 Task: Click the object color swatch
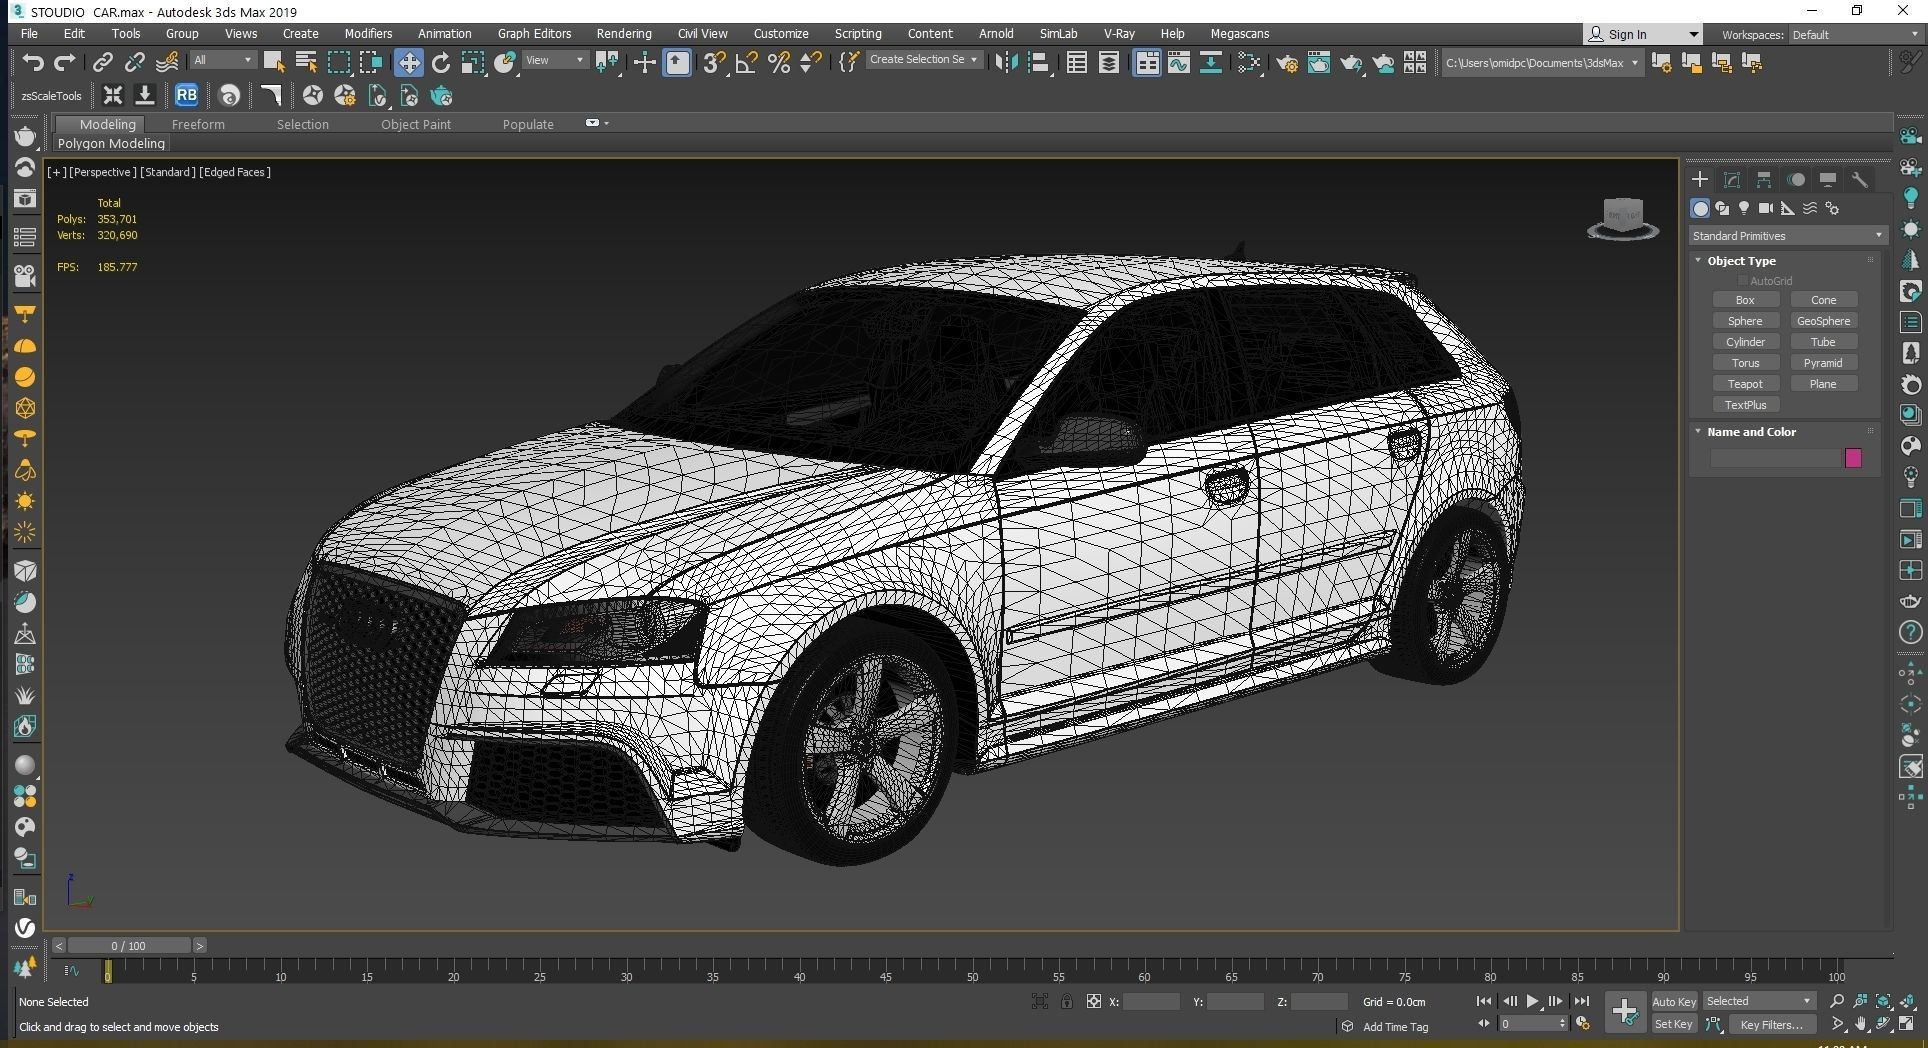(x=1853, y=458)
